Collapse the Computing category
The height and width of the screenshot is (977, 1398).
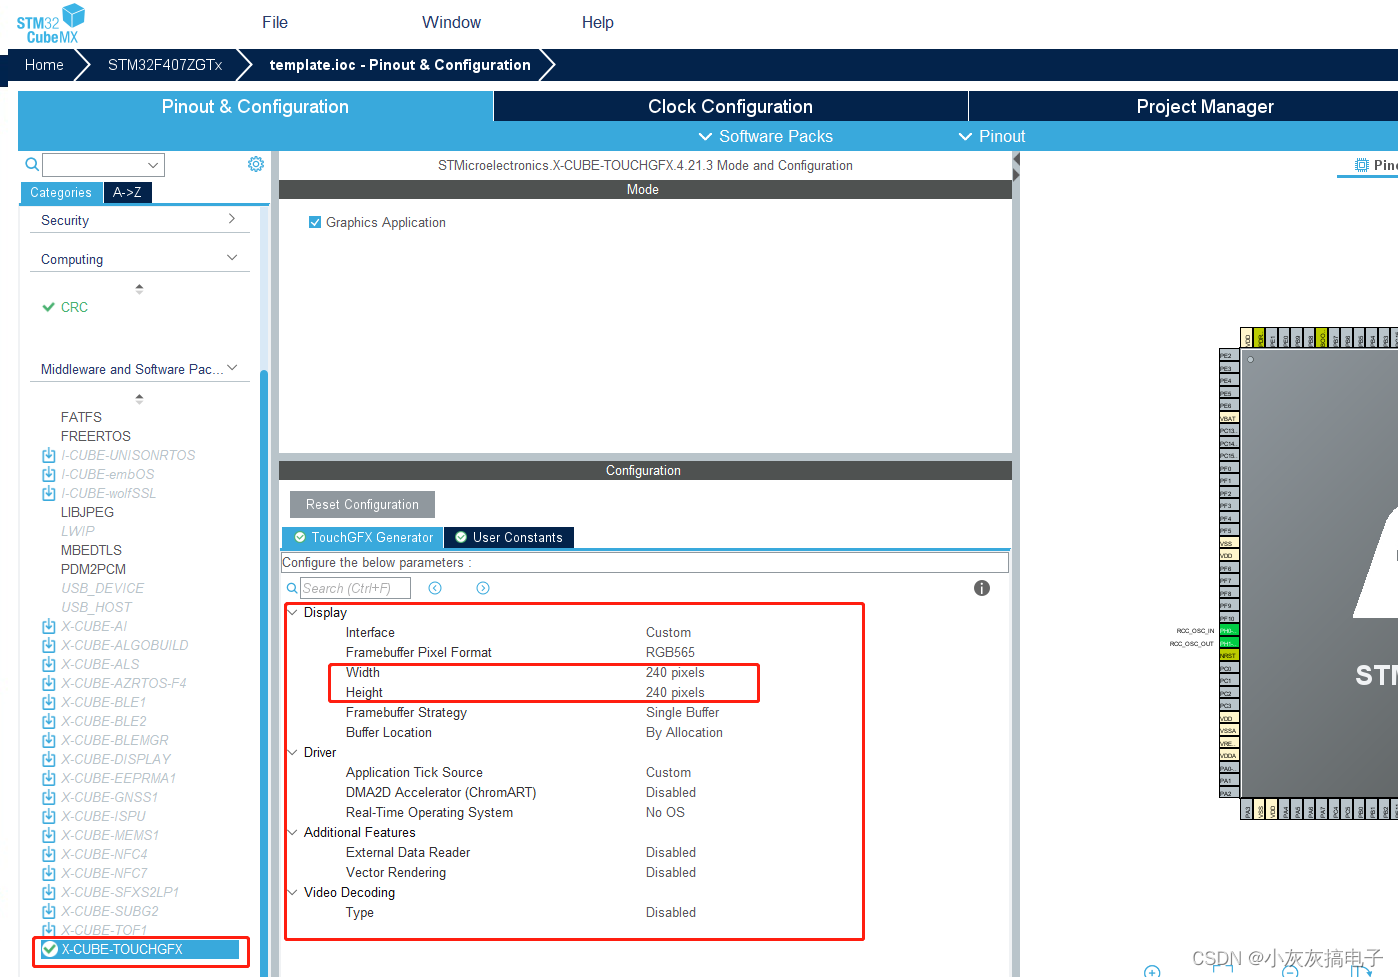click(232, 258)
